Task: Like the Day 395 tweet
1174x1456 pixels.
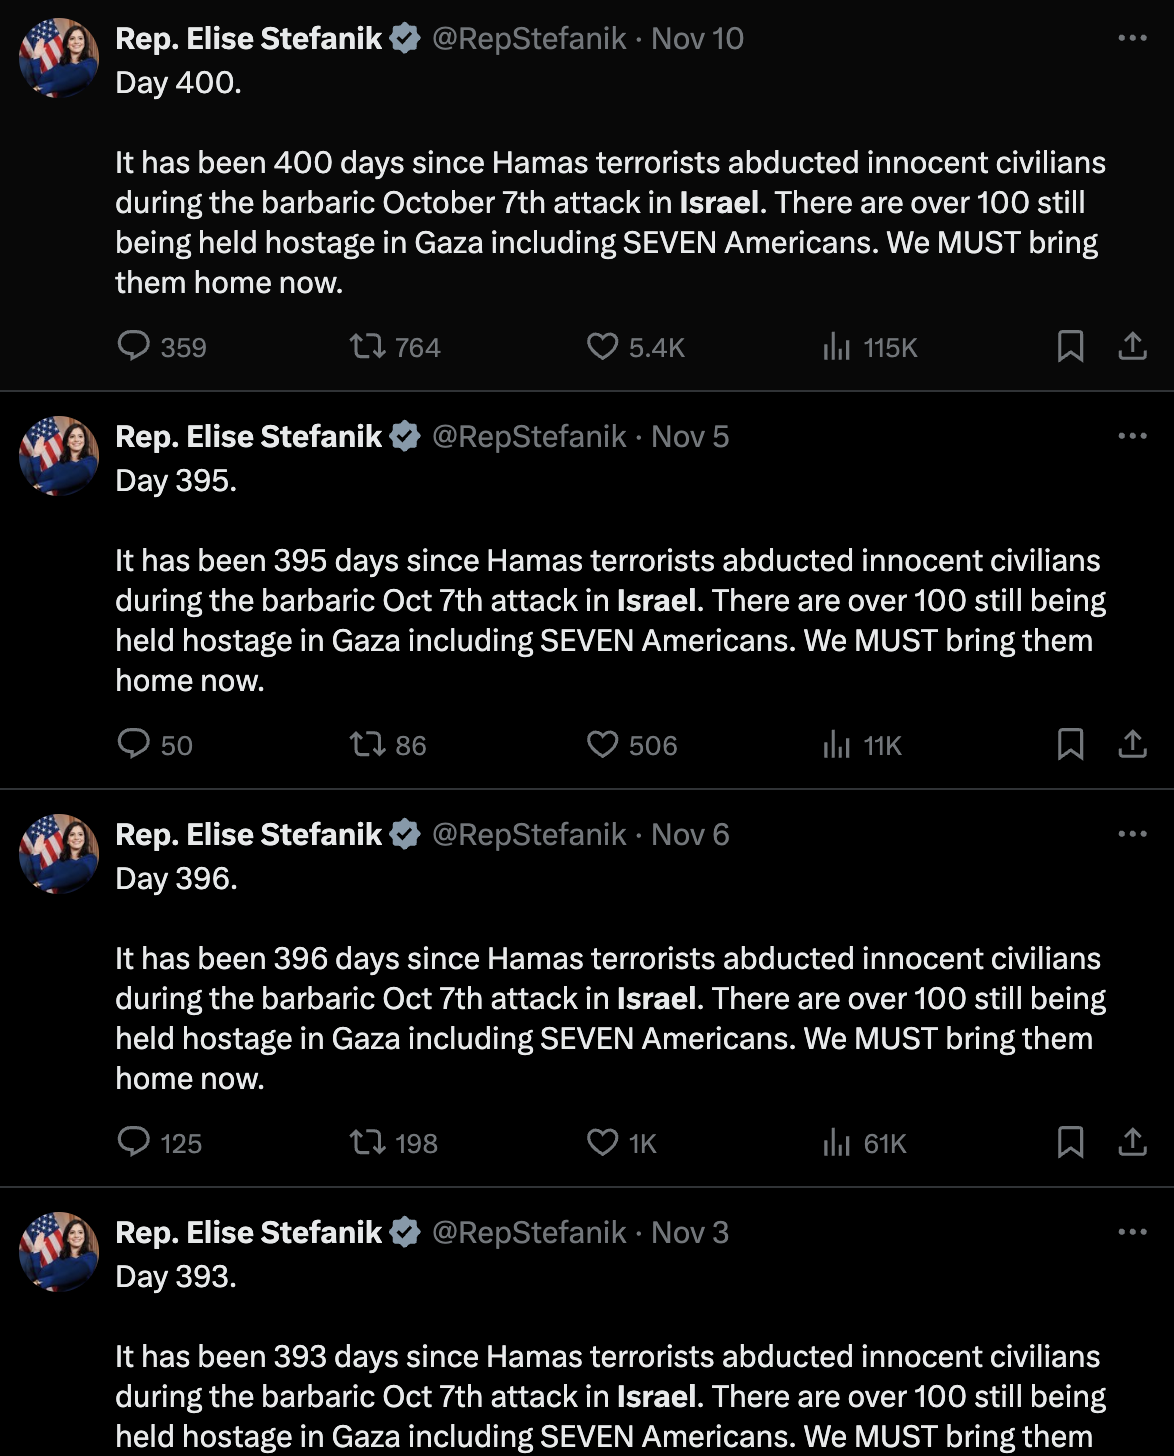Action: (602, 744)
